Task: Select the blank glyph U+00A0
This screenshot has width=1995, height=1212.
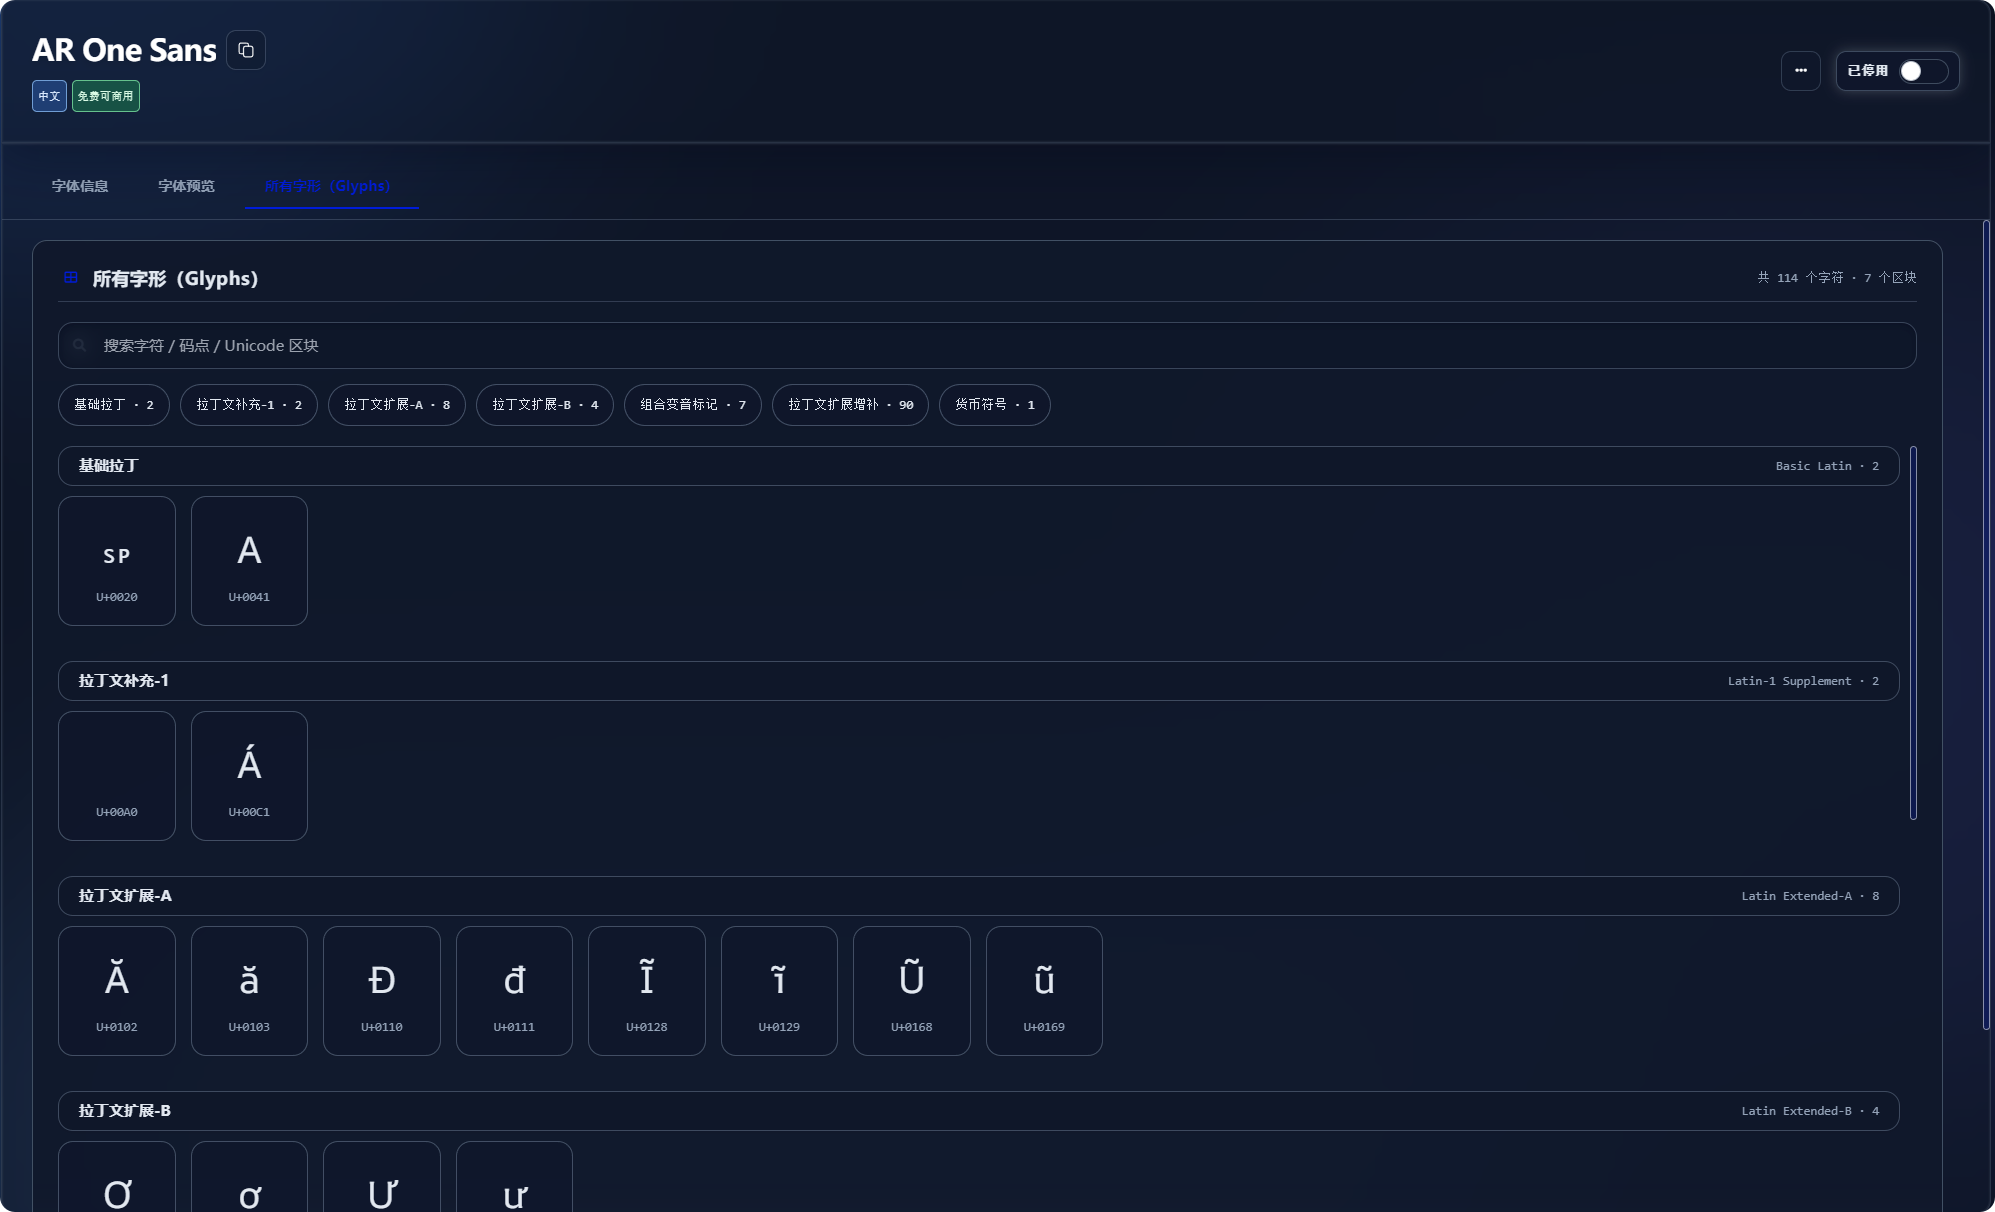Action: coord(117,776)
